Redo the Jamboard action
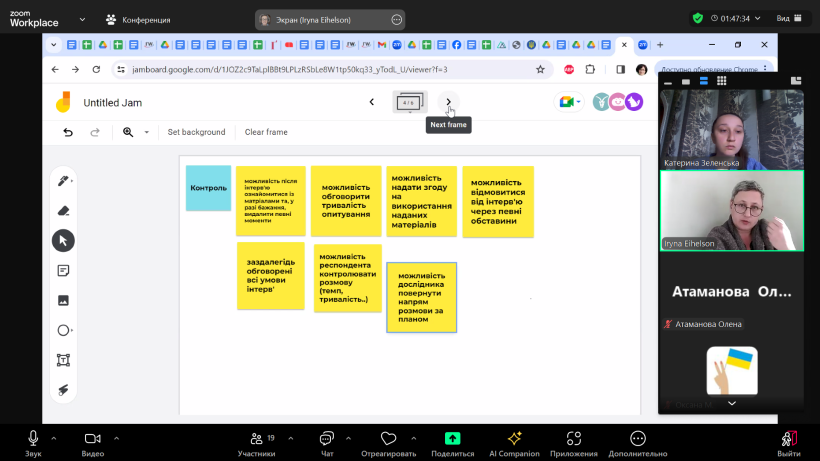 (x=95, y=132)
